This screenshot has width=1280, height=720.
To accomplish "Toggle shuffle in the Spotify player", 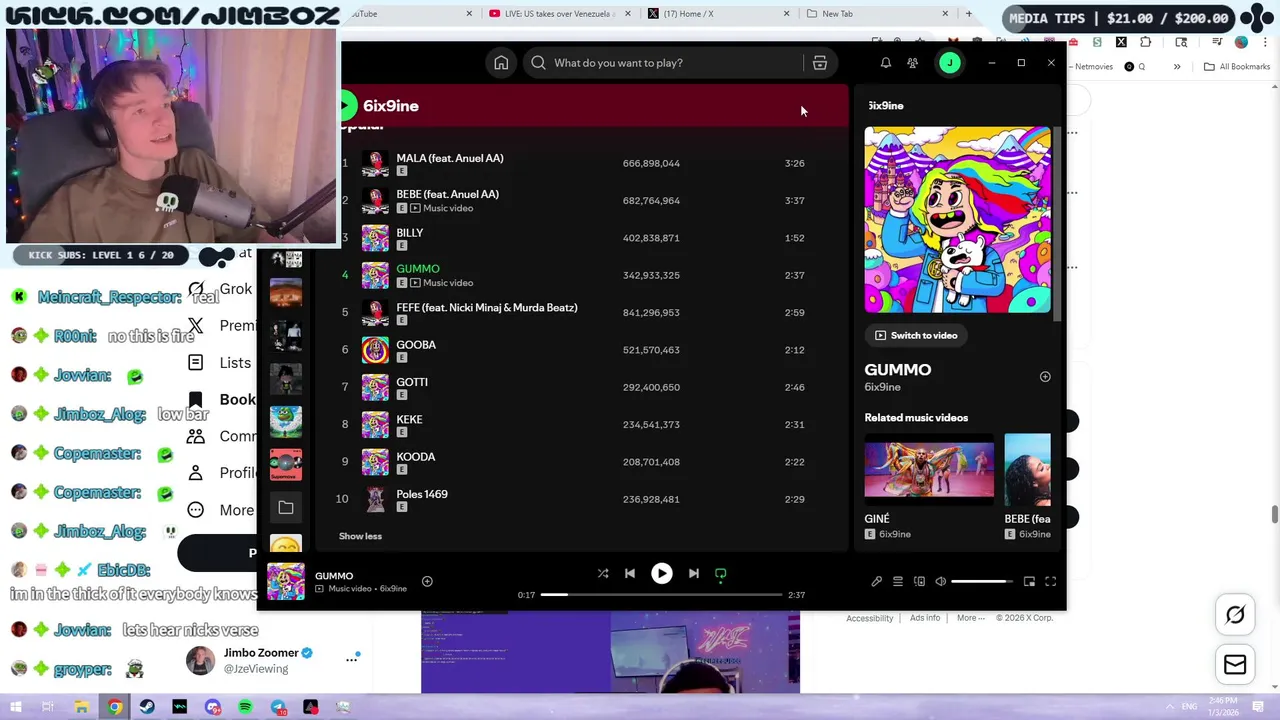I will click(603, 573).
